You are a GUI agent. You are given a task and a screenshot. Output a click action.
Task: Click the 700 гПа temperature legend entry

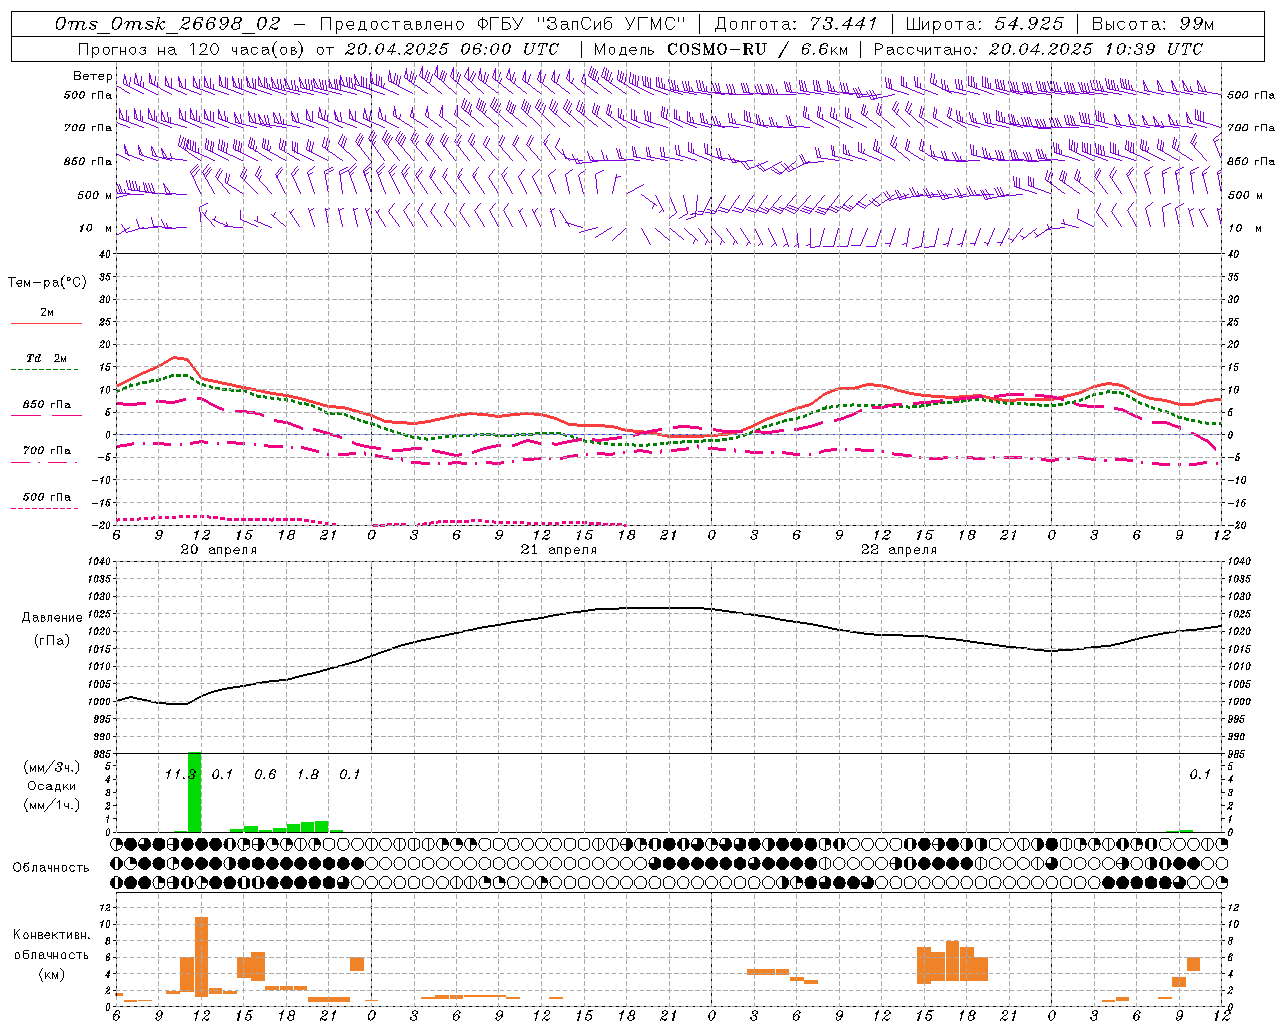(x=46, y=451)
